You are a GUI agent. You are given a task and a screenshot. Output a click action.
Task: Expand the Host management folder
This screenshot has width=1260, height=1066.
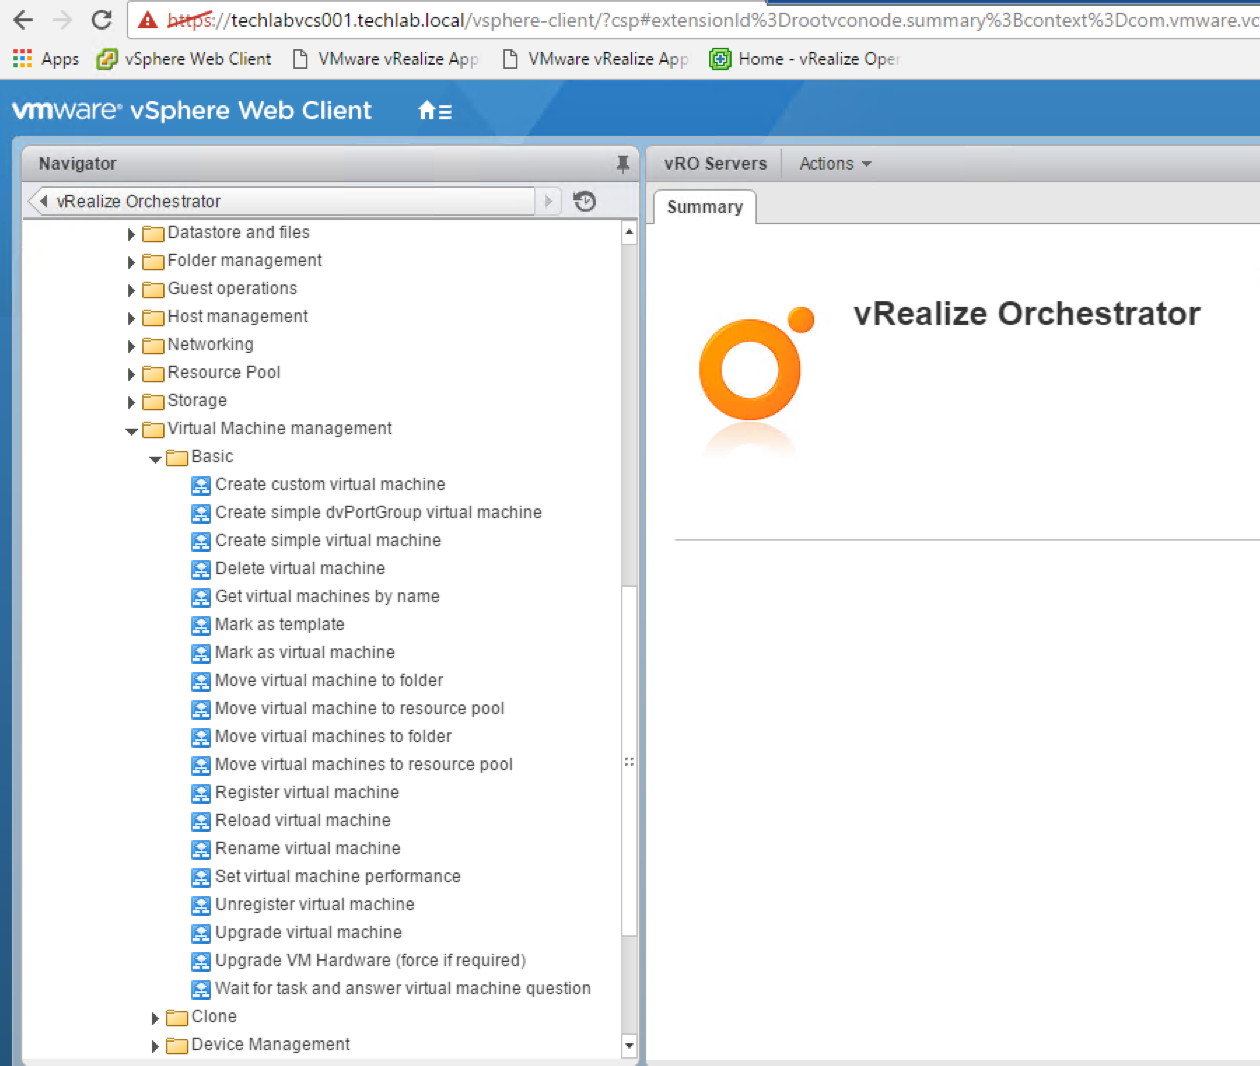[x=131, y=318]
